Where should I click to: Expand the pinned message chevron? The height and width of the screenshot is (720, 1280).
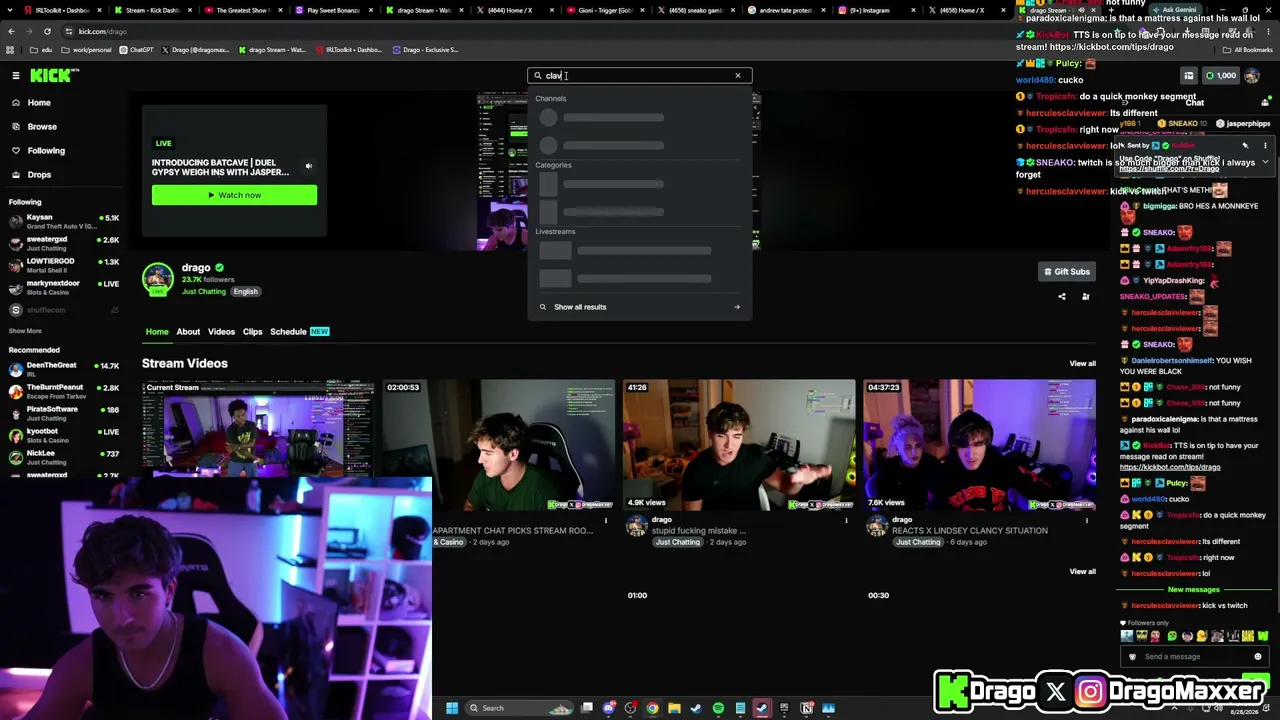click(1265, 162)
